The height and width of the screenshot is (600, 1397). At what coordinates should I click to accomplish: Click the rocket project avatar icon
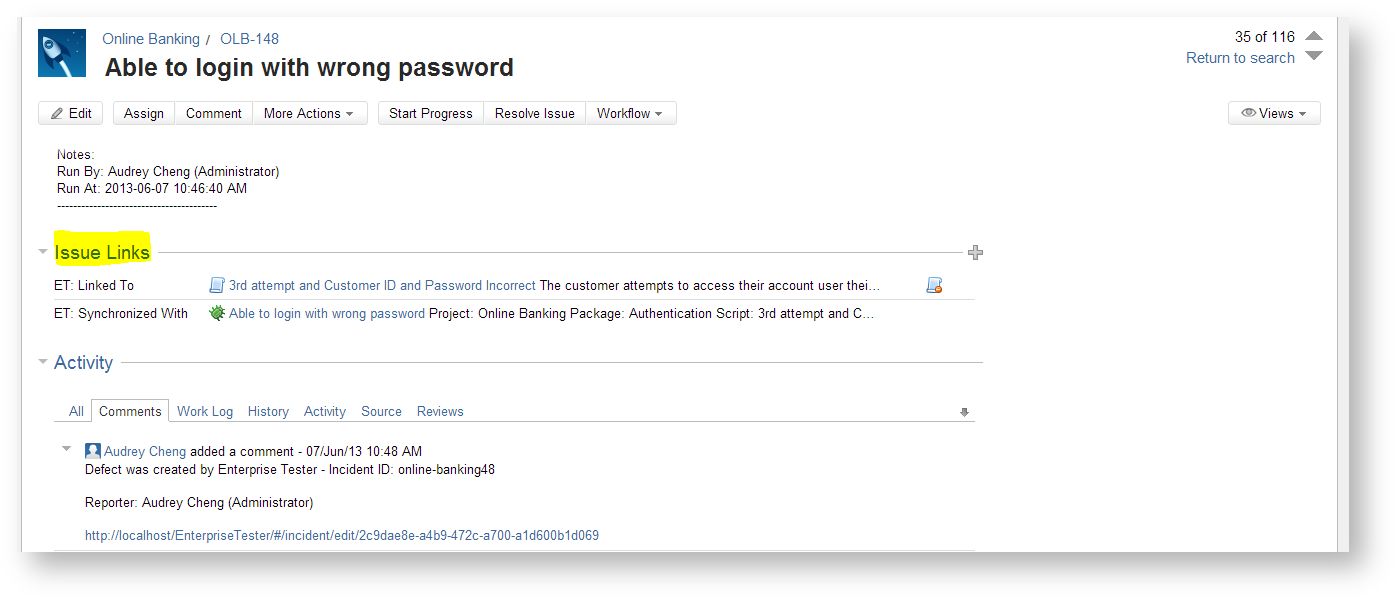[x=62, y=53]
